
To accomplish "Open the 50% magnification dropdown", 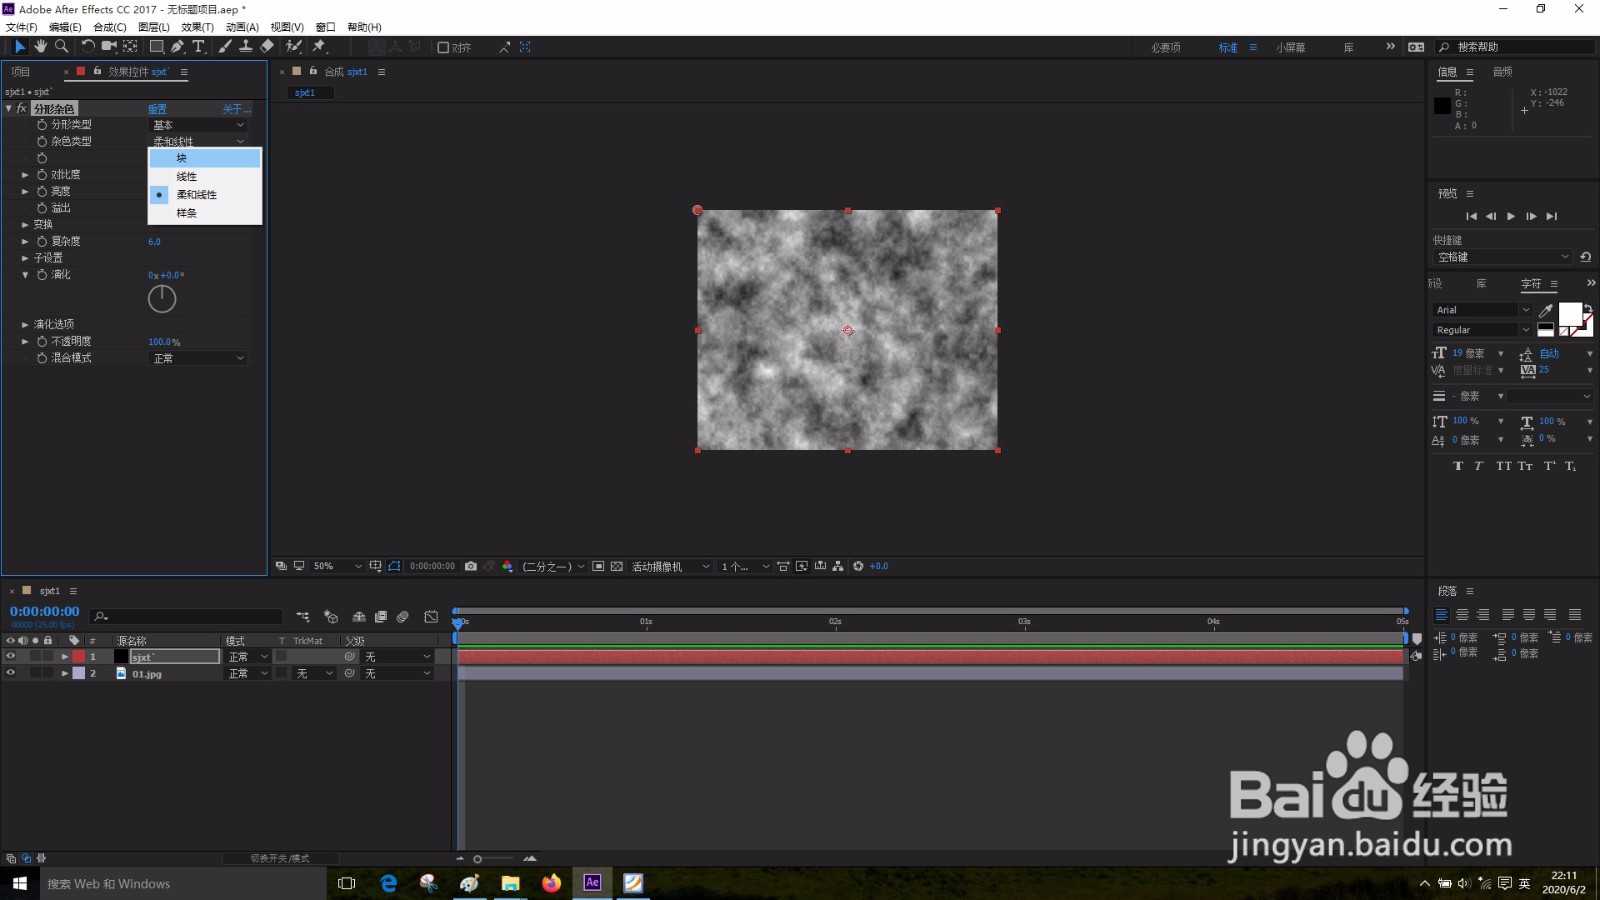I will (337, 566).
